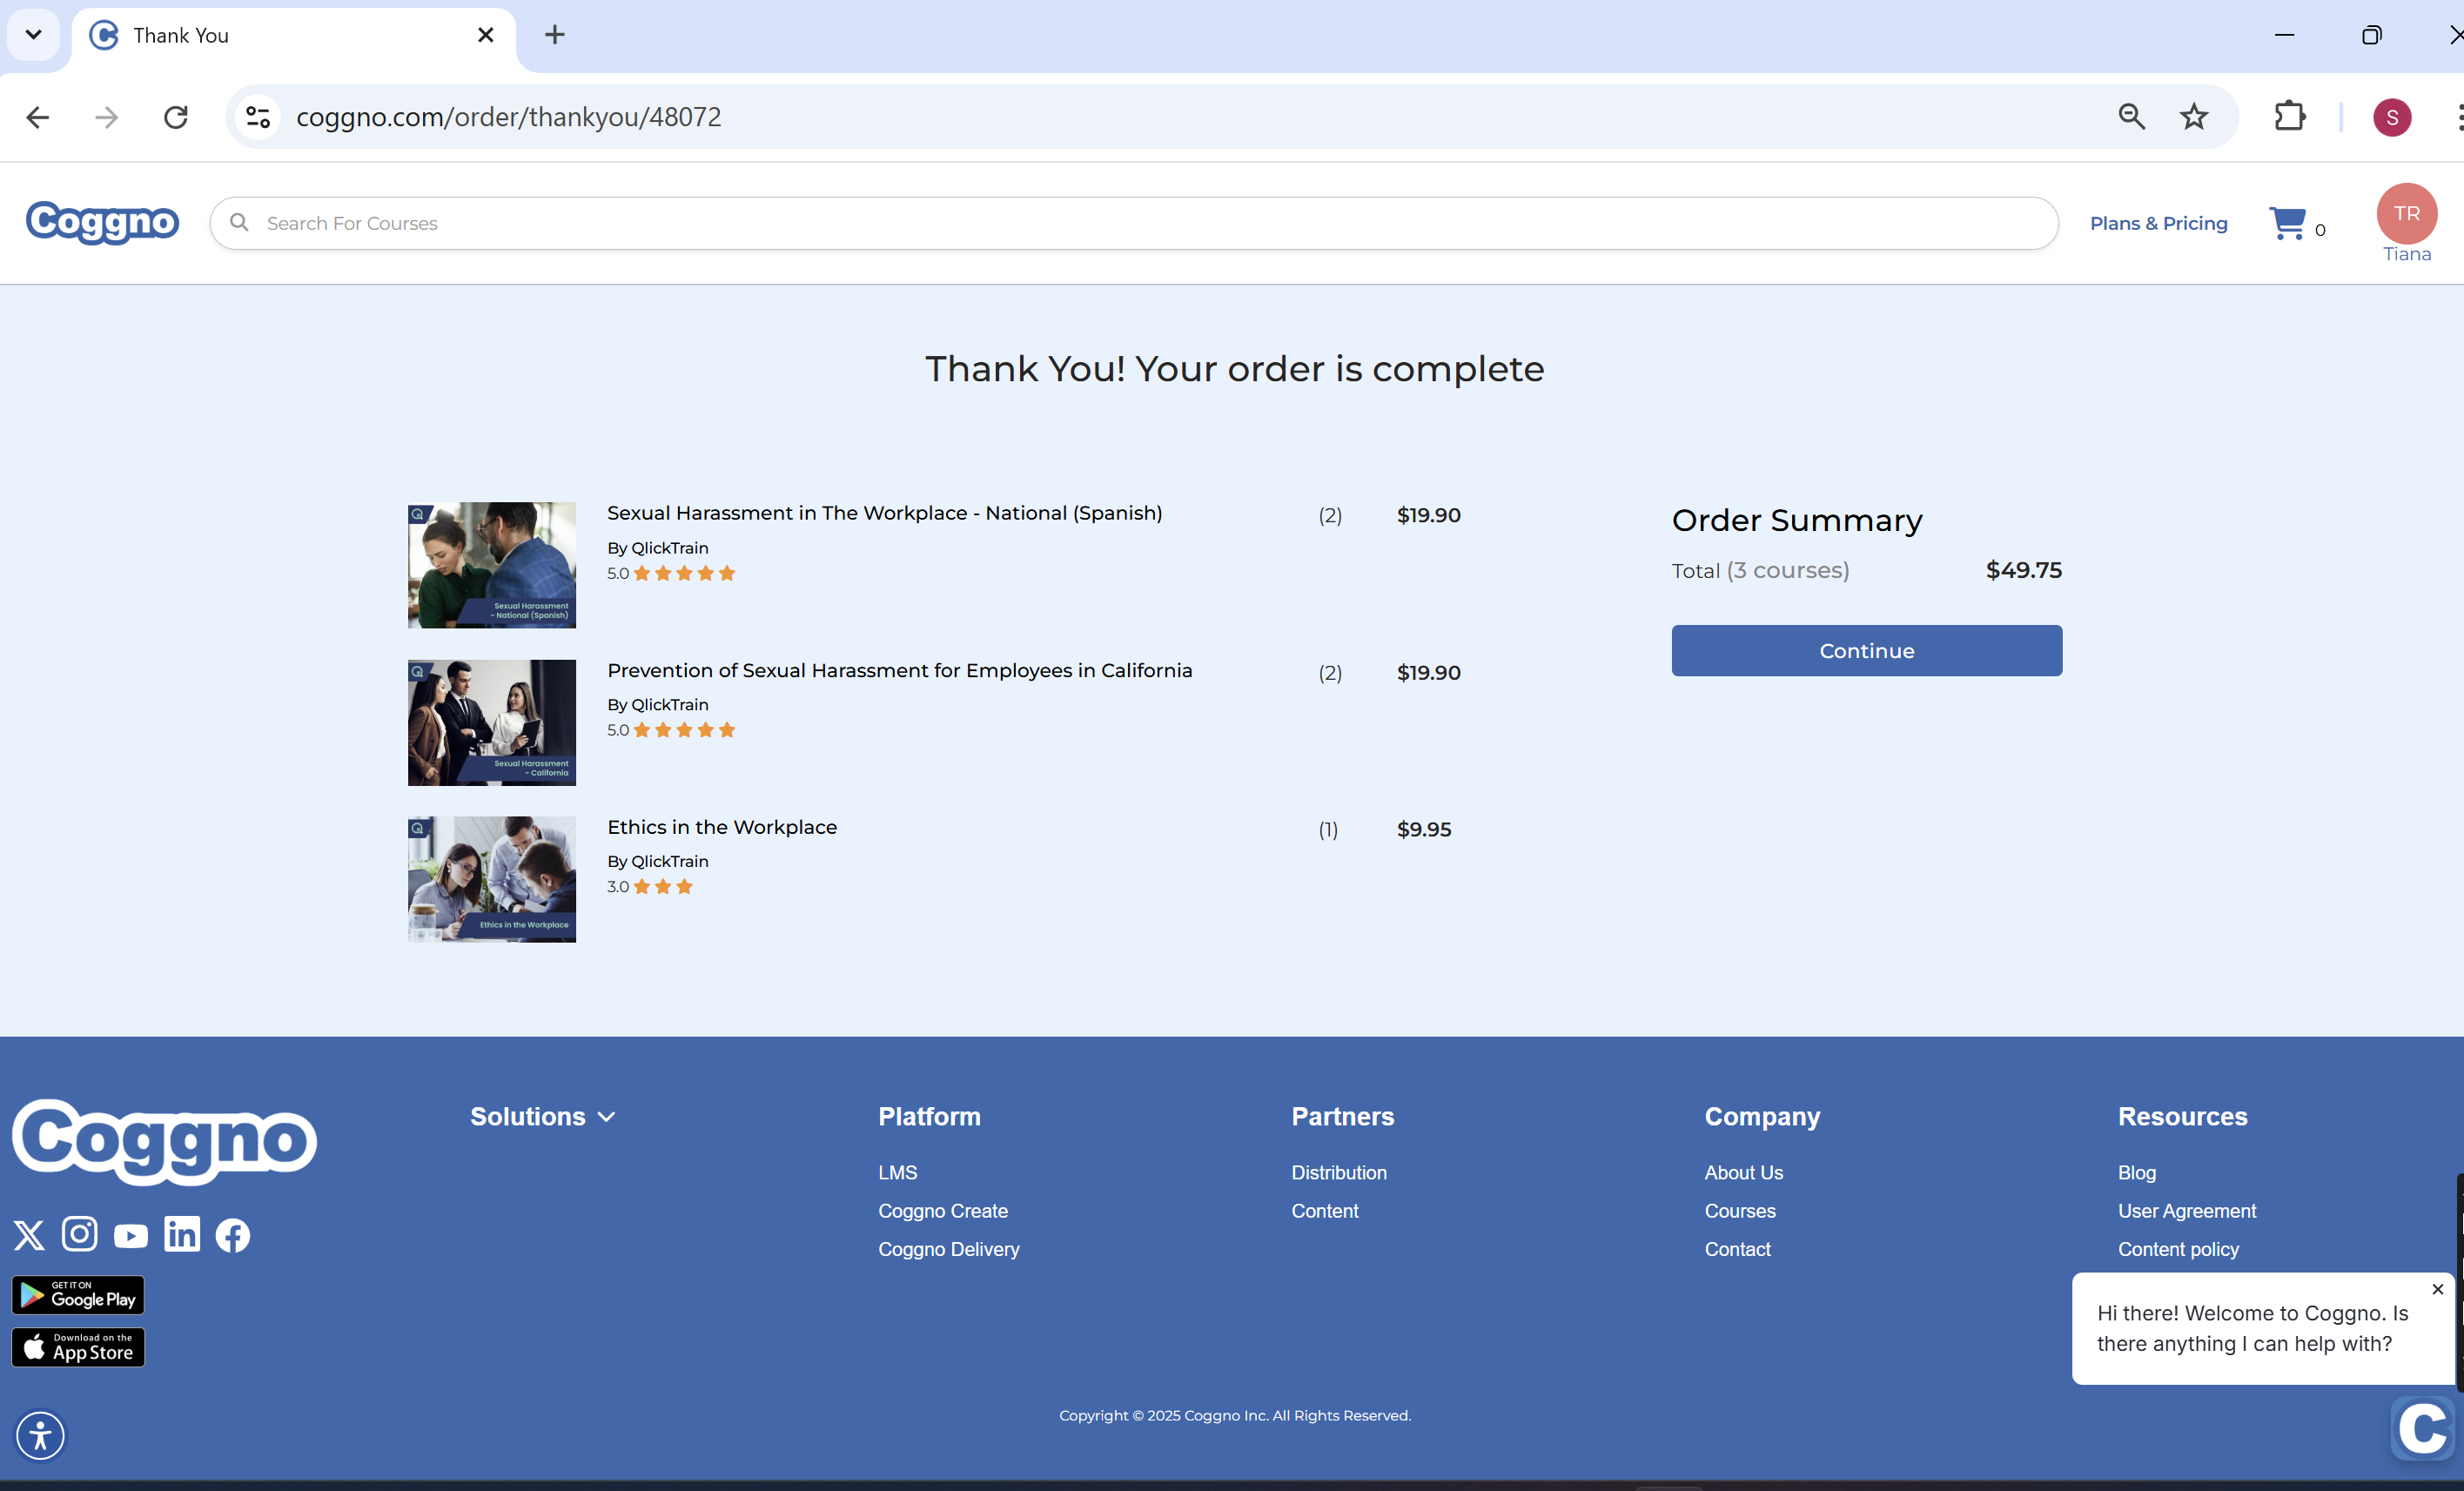Open LMS footer link
This screenshot has width=2464, height=1491.
(897, 1172)
